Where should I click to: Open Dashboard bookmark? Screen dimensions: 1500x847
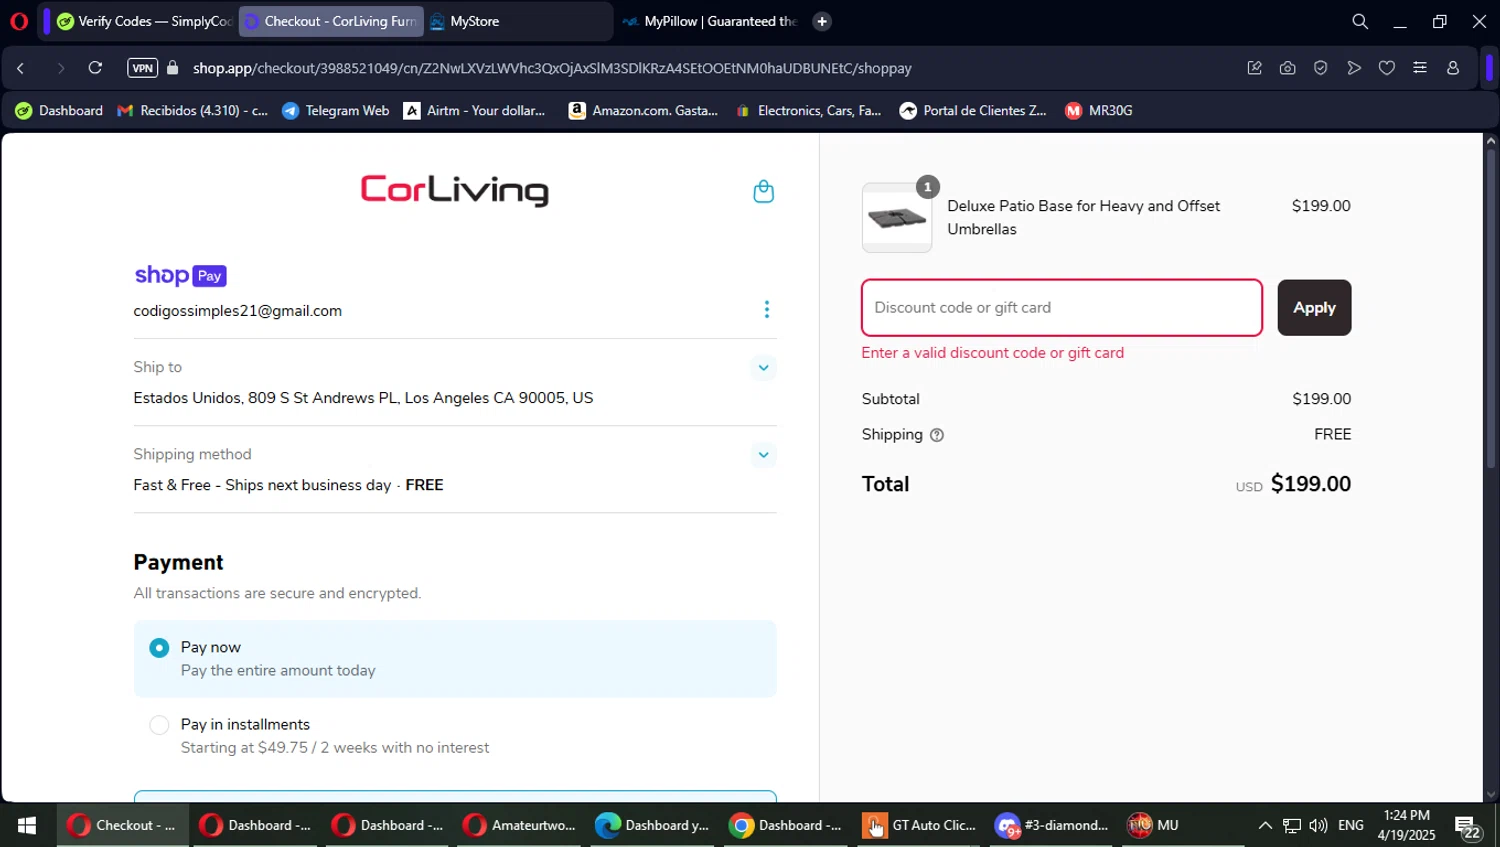point(59,111)
